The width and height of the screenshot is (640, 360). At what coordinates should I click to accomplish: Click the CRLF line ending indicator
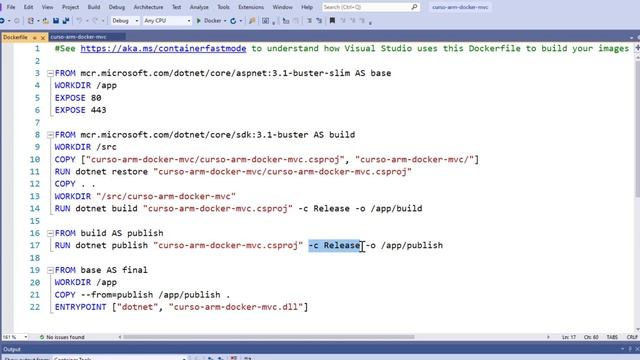click(632, 337)
